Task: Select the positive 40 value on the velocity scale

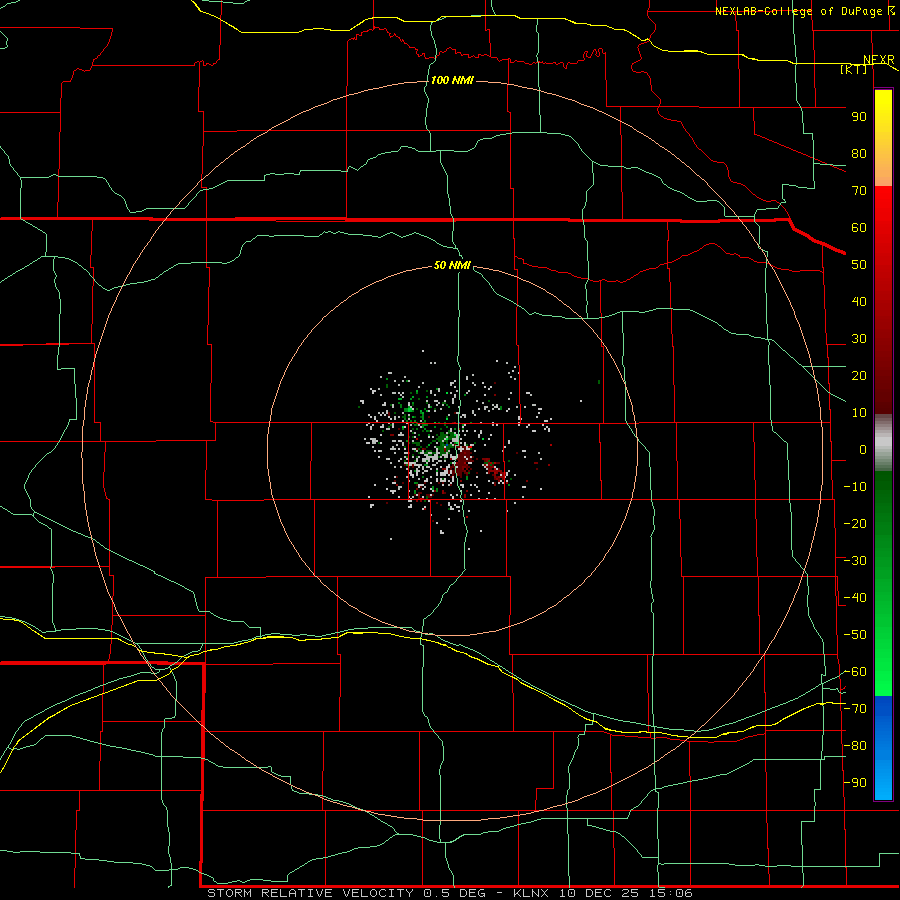Action: pos(859,301)
